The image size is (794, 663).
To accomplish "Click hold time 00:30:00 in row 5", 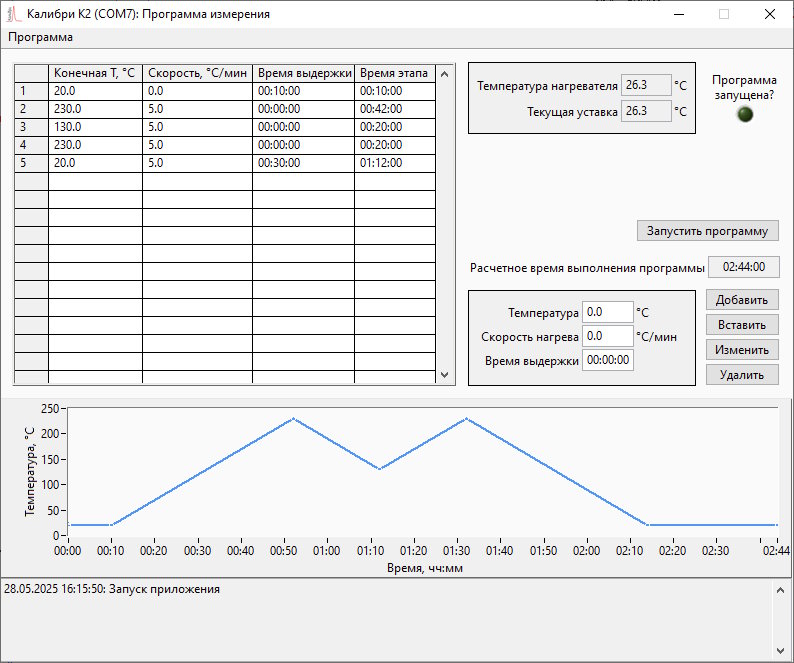I will point(303,163).
